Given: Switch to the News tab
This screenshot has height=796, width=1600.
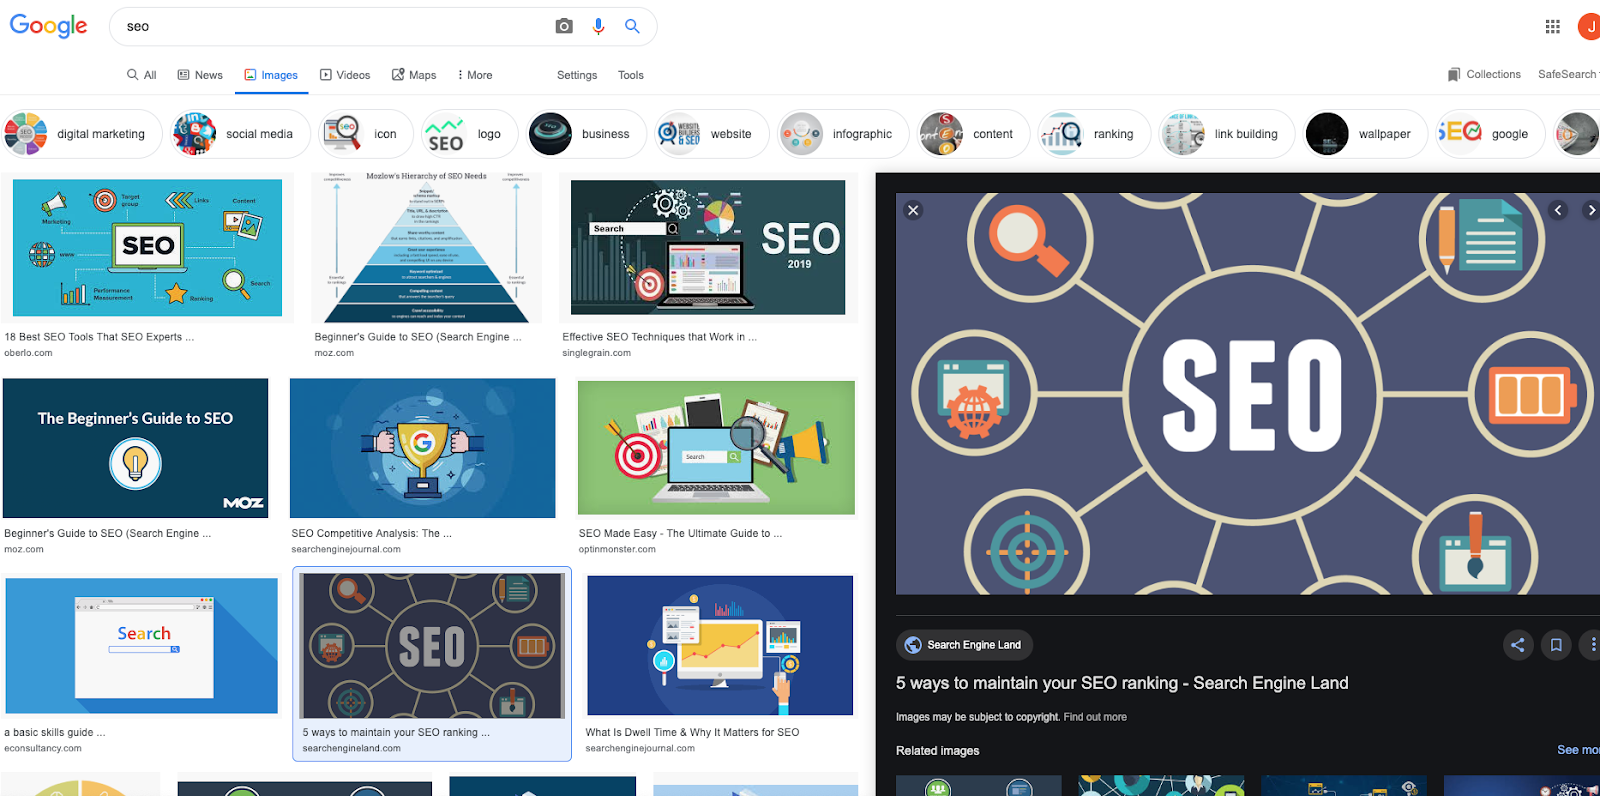Looking at the screenshot, I should pos(200,75).
